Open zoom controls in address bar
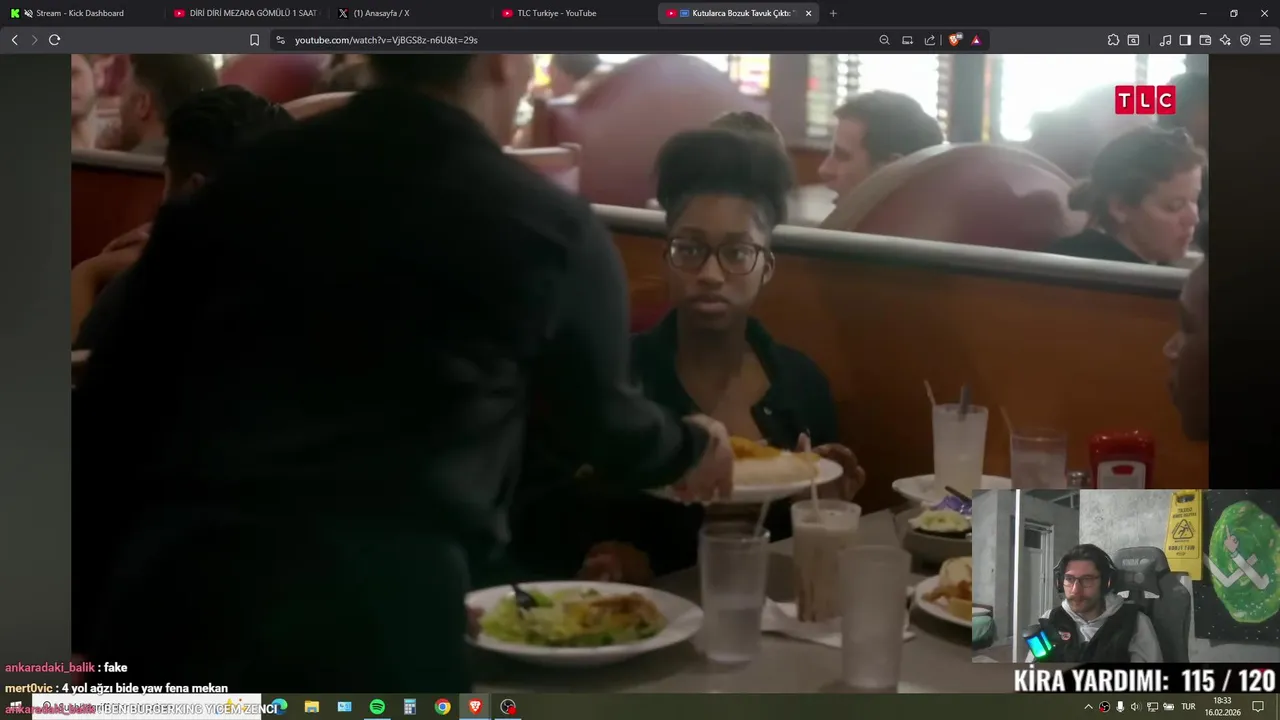1280x720 pixels. [884, 40]
